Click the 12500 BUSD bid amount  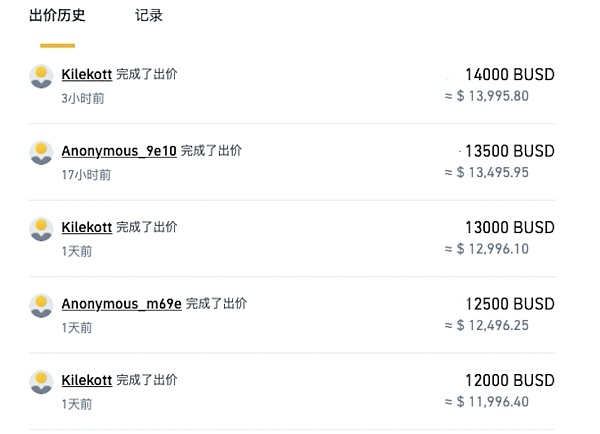(509, 304)
